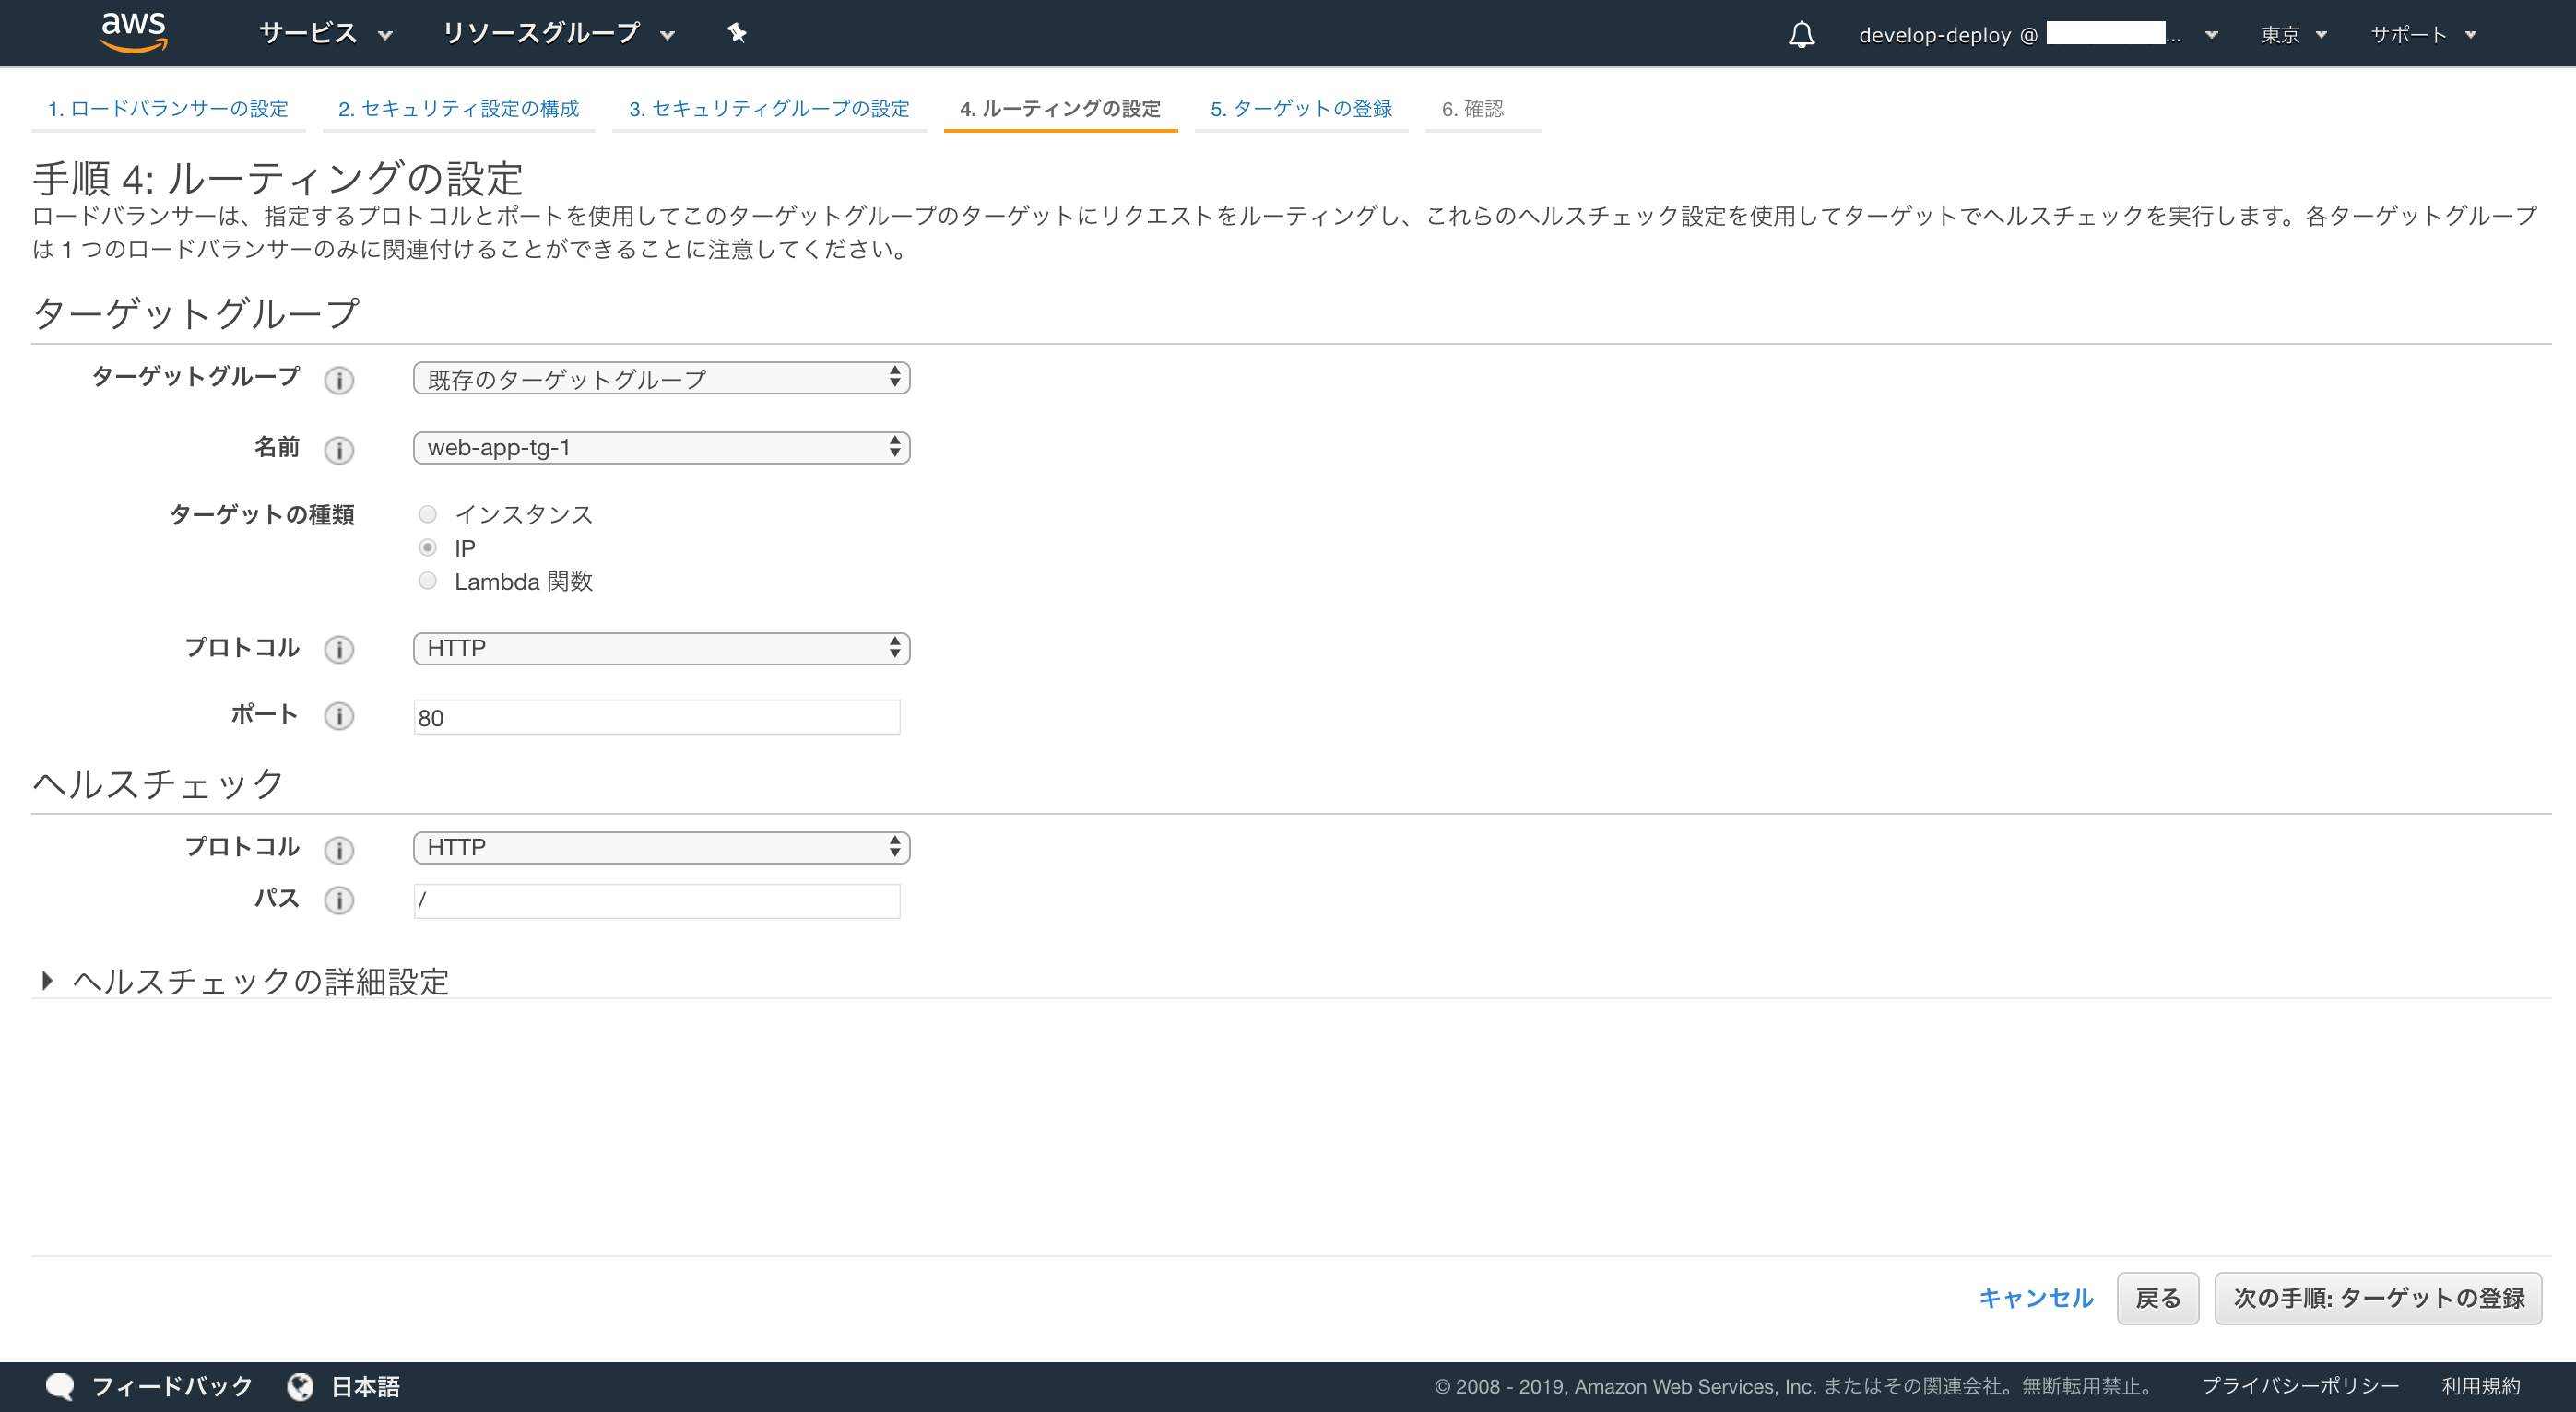2576x1412 pixels.
Task: Click the フィードバック speech bubble icon
Action: tap(60, 1386)
